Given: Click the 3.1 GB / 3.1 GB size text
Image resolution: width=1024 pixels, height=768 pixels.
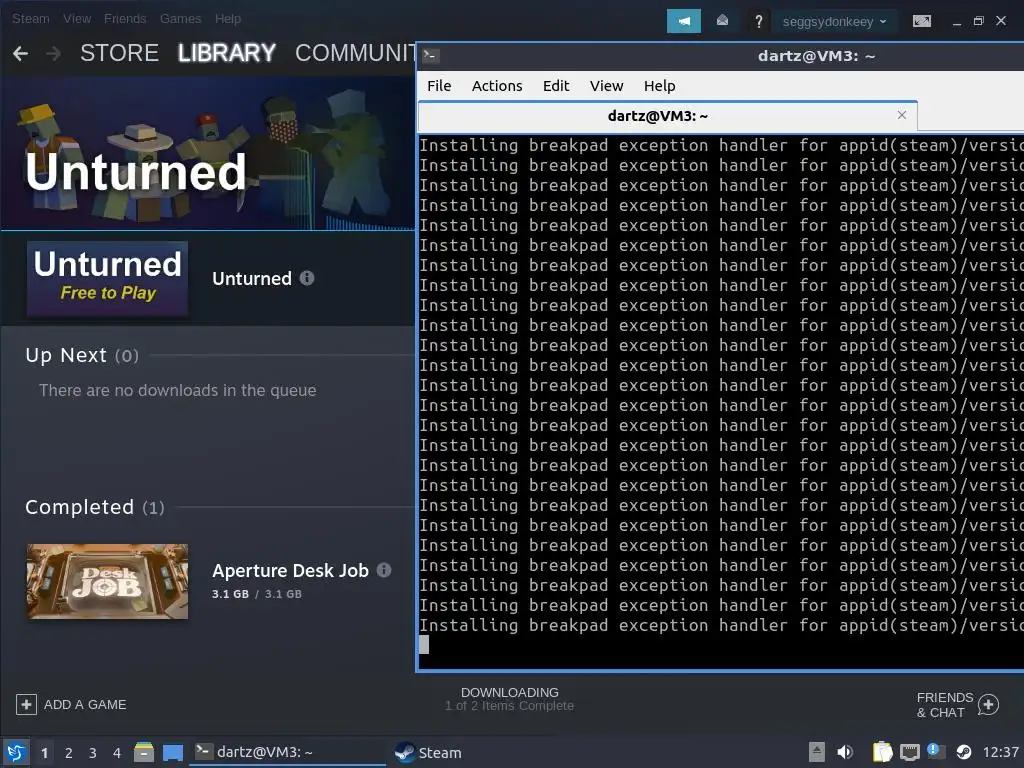Looking at the screenshot, I should coord(257,594).
